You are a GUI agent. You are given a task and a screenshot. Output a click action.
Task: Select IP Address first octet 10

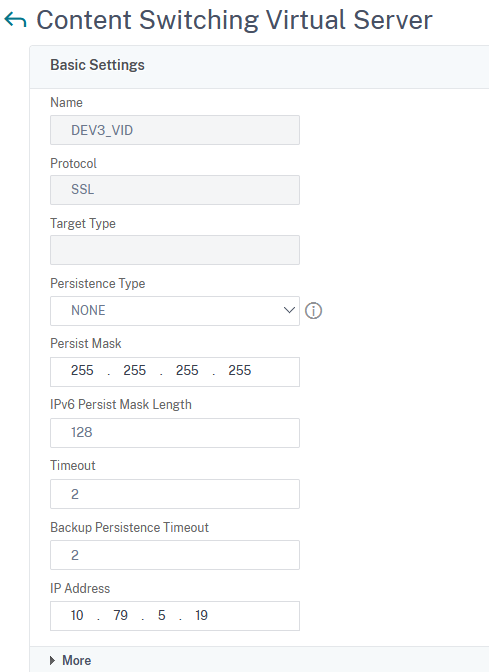click(77, 616)
